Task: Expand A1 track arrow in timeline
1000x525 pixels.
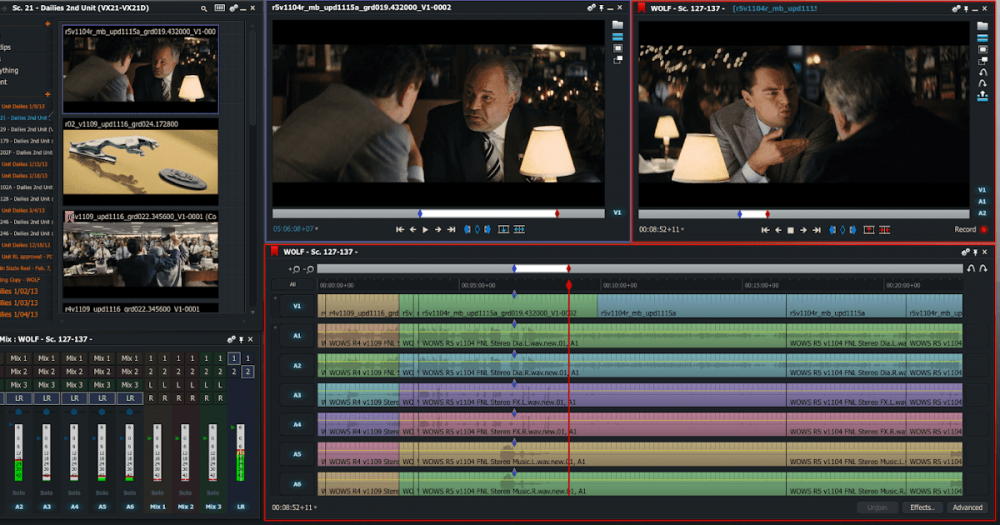Action: click(x=276, y=327)
